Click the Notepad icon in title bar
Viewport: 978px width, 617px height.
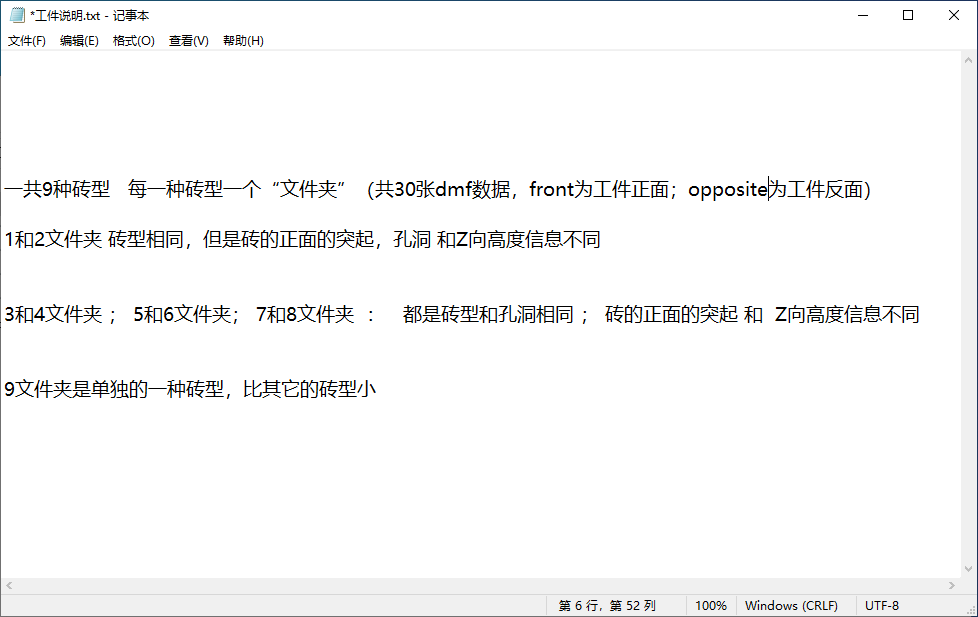click(x=16, y=15)
